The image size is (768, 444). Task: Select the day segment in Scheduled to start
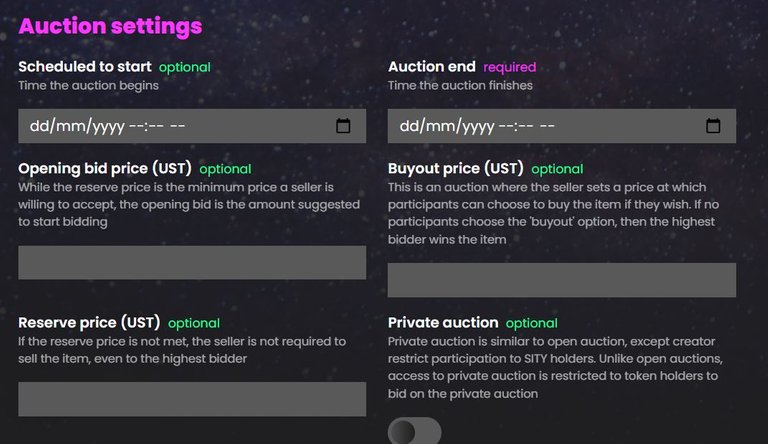pos(39,126)
